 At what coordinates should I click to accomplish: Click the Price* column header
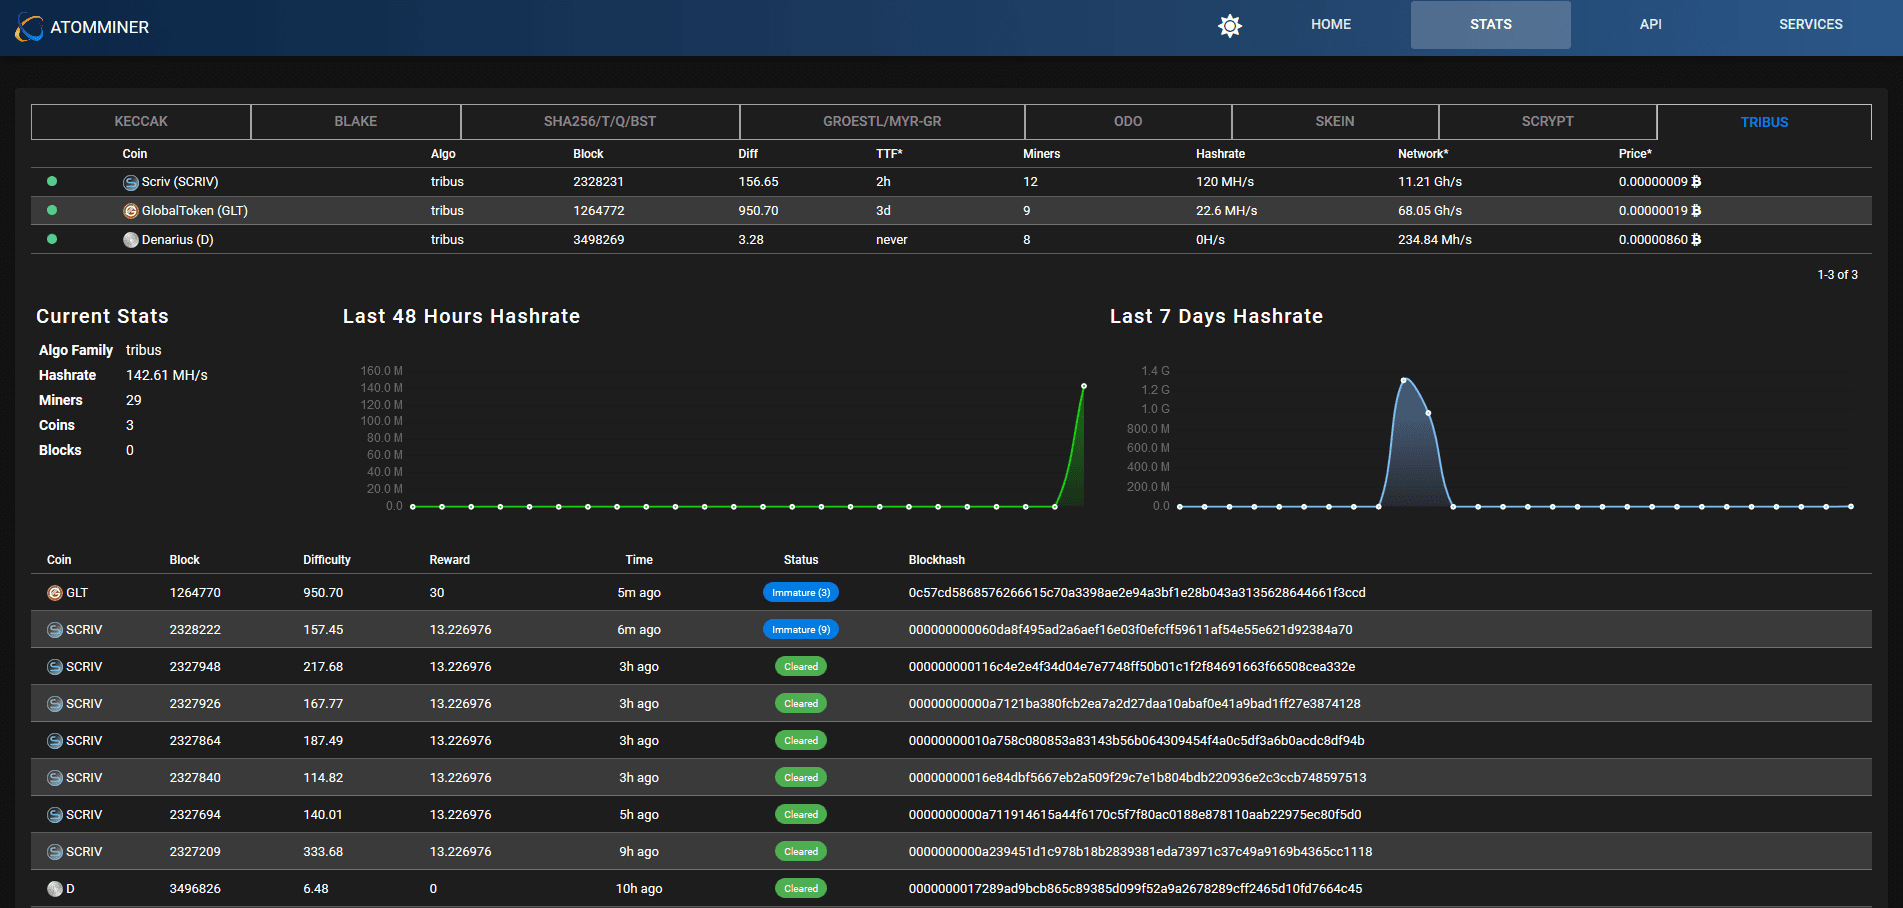pos(1635,154)
